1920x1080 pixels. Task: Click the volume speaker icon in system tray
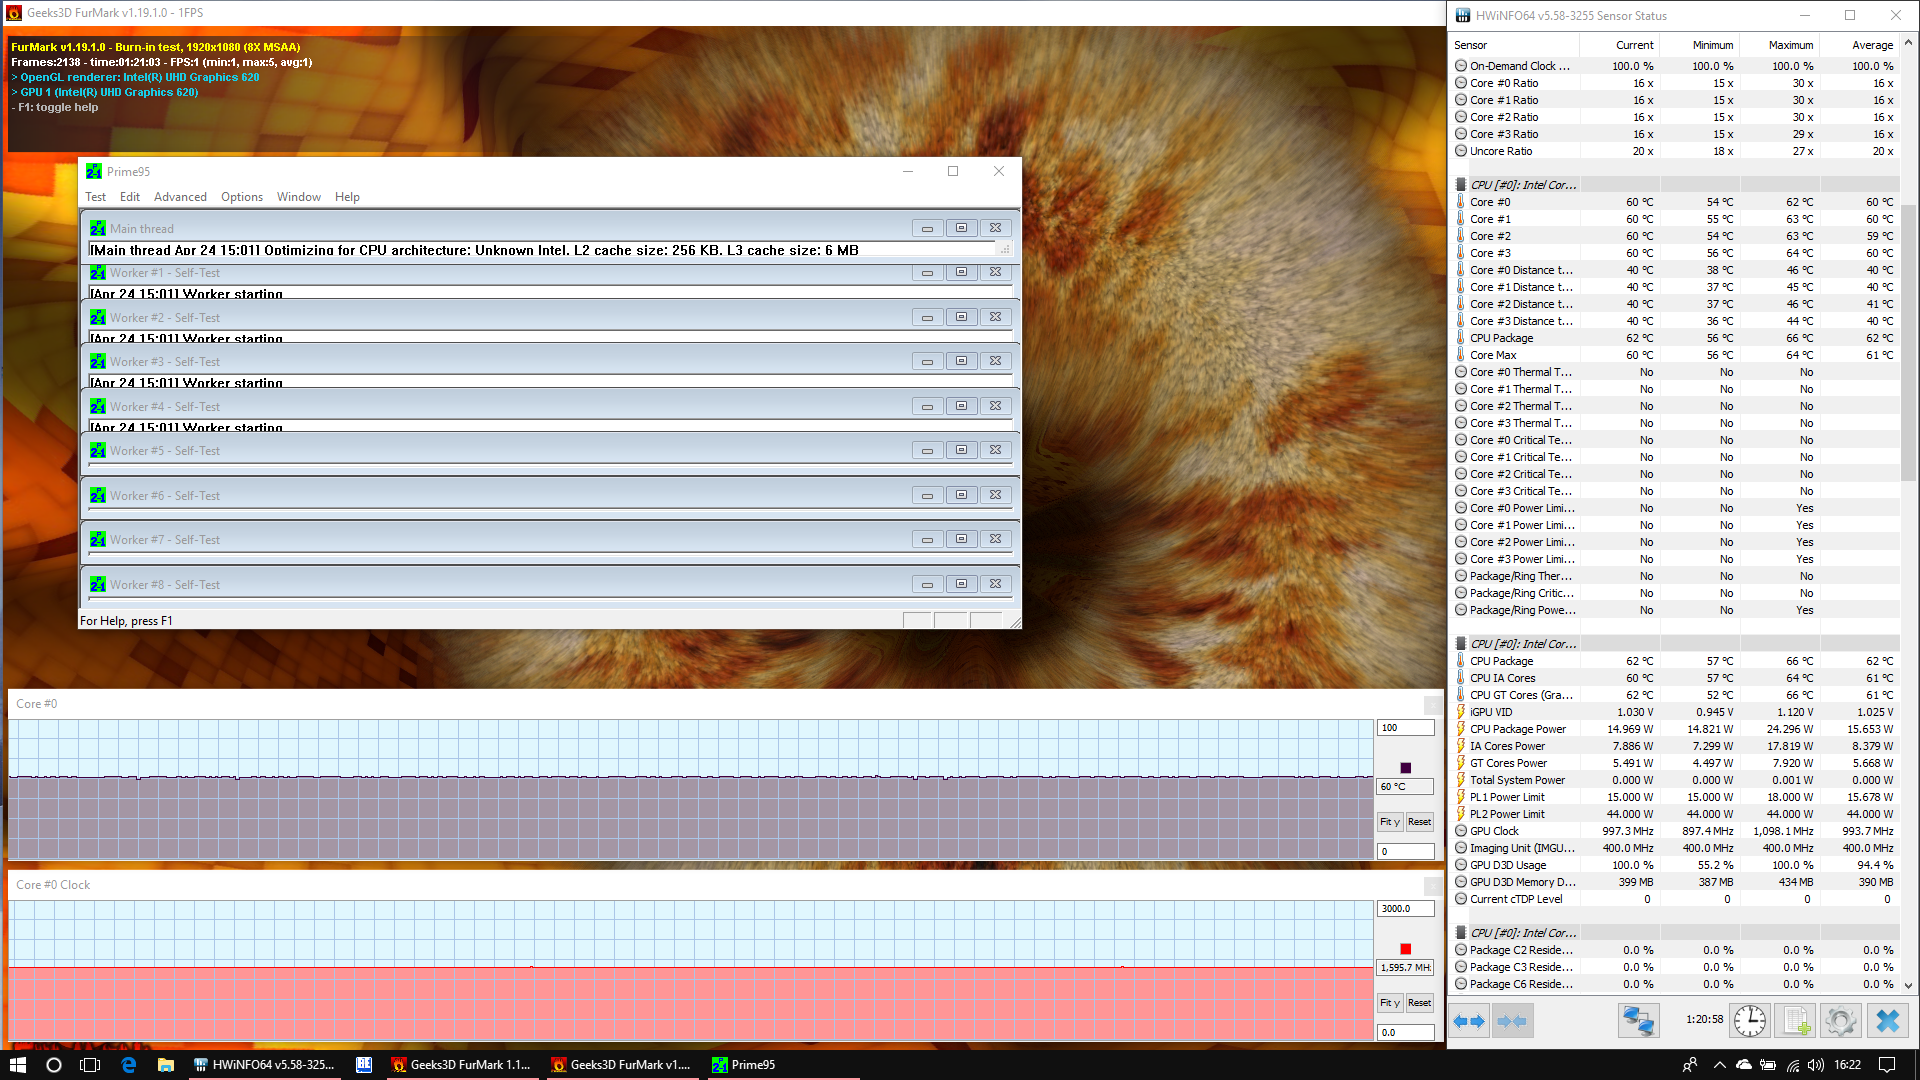pyautogui.click(x=1816, y=1065)
